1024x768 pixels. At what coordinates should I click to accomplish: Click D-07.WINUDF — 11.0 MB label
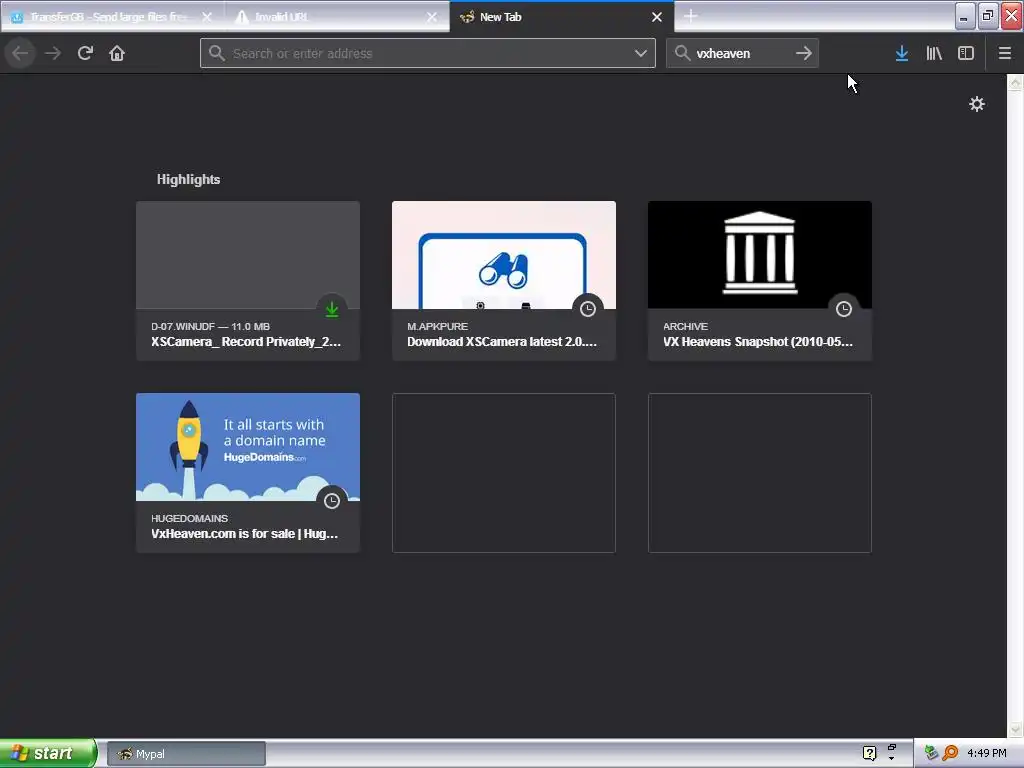click(x=210, y=327)
